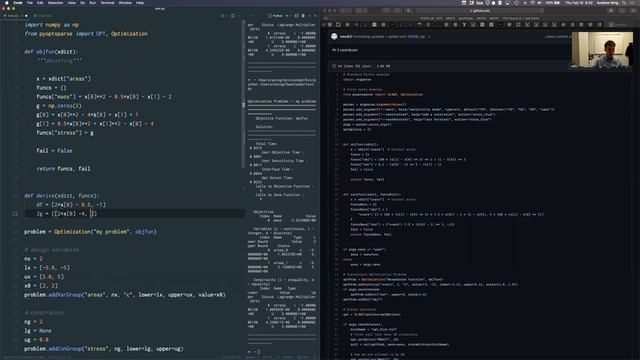This screenshot has width=640, height=360.
Task: Click line number 22 in the gutter
Action: tap(15, 213)
